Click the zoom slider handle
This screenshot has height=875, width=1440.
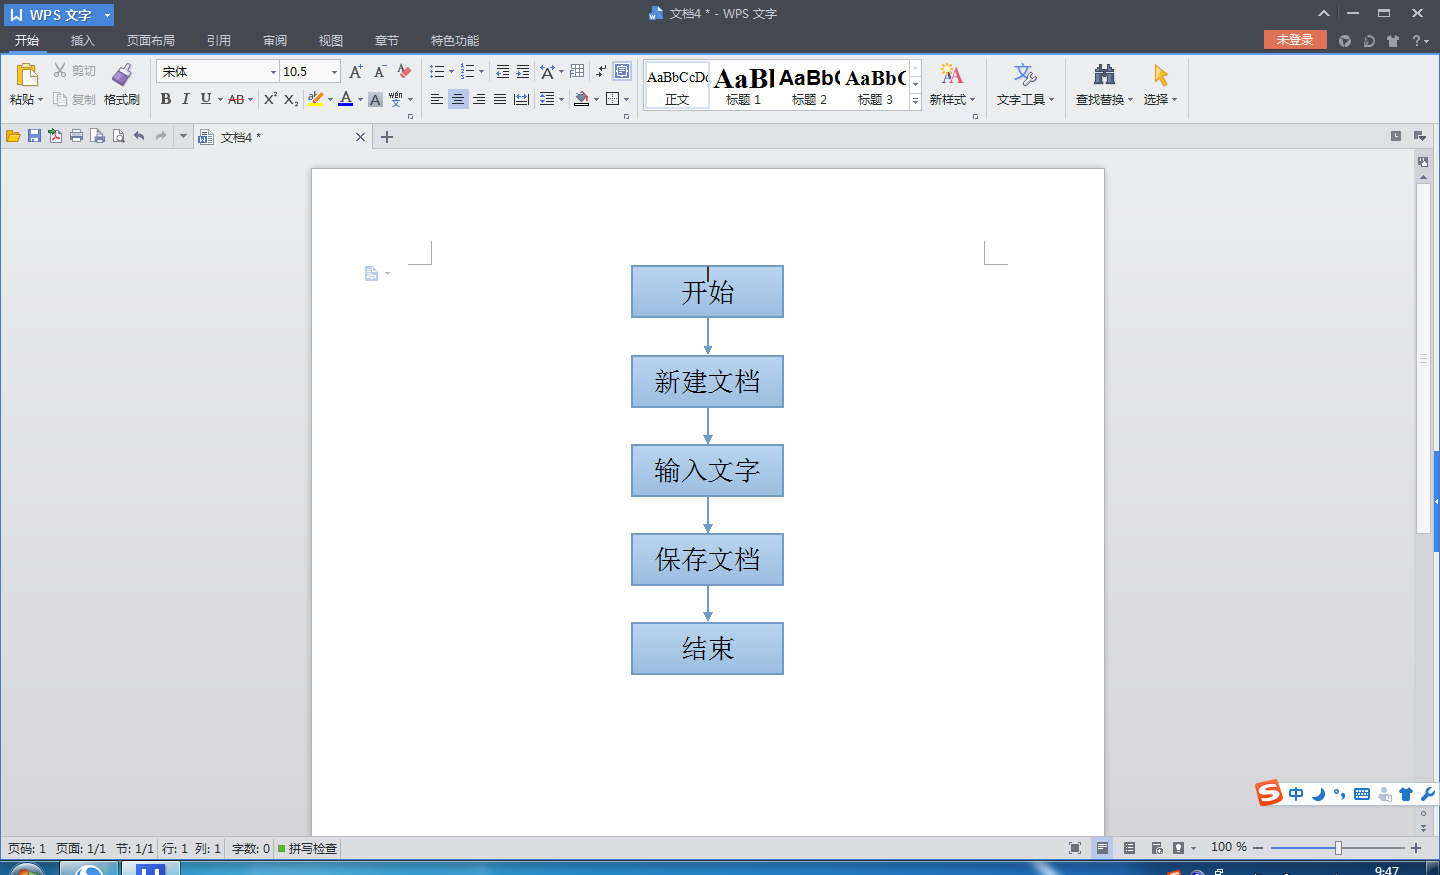[1338, 848]
